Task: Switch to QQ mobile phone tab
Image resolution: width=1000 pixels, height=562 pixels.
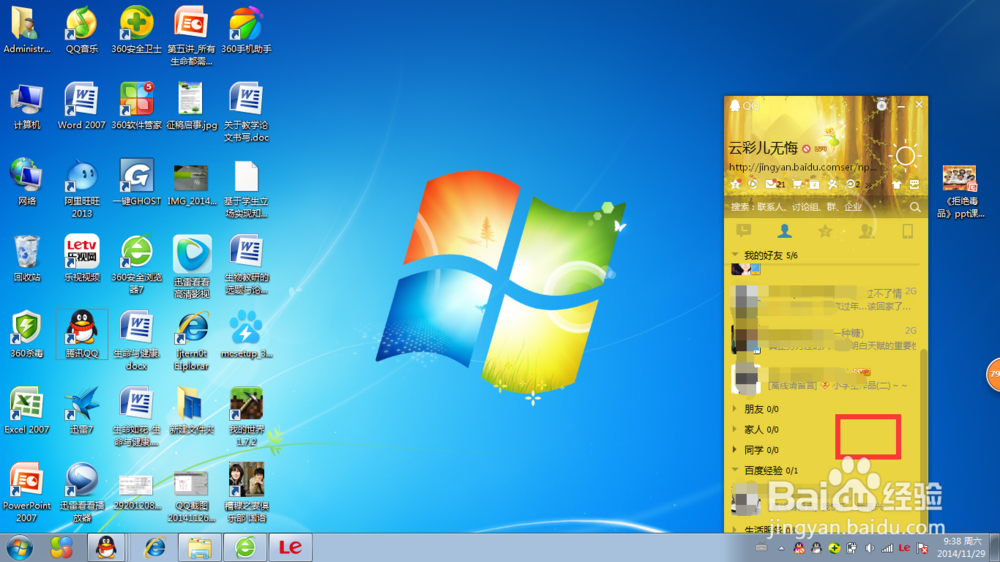Action: (908, 231)
